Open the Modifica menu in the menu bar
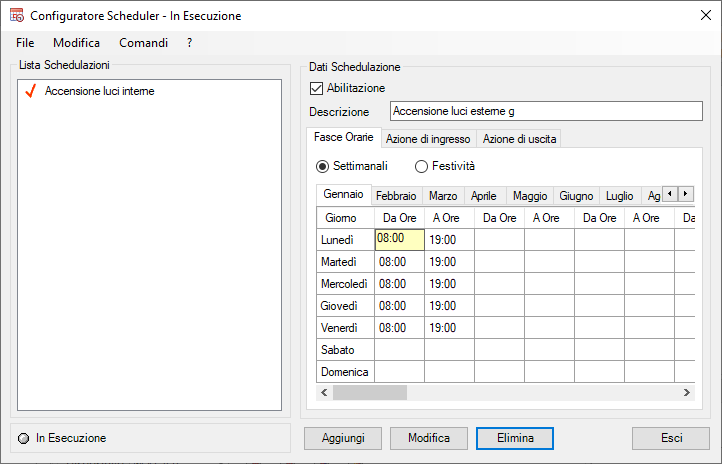 [x=76, y=43]
